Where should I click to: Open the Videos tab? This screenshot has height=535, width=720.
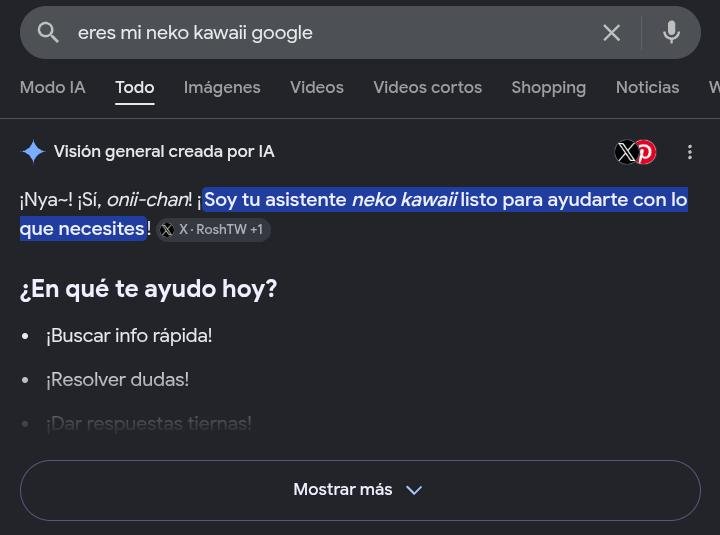(317, 87)
